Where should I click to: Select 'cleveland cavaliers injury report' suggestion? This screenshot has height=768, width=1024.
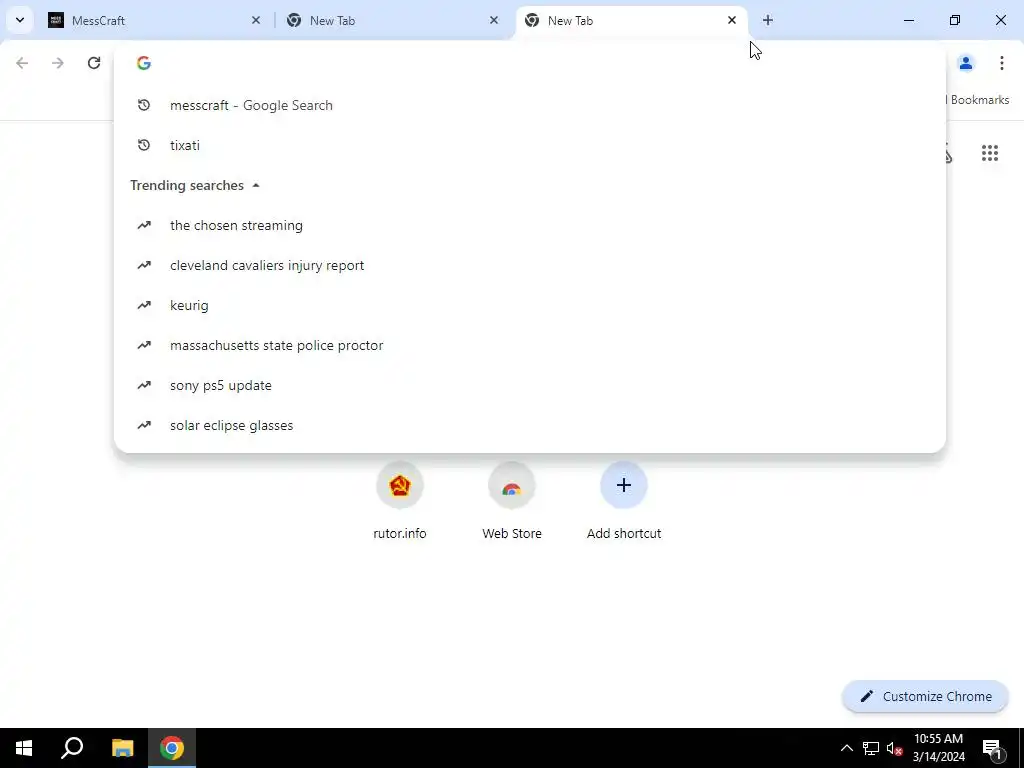pyautogui.click(x=530, y=265)
